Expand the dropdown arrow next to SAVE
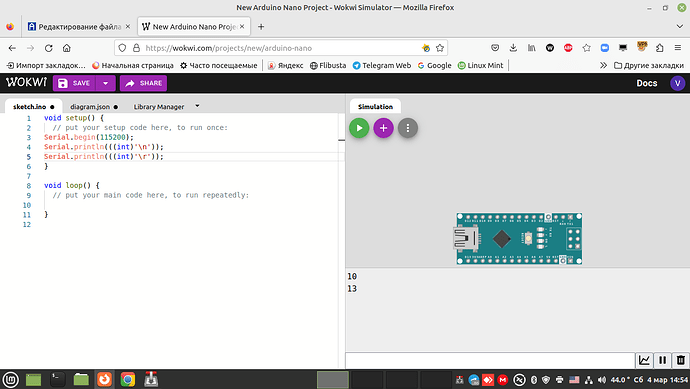 pyautogui.click(x=106, y=83)
